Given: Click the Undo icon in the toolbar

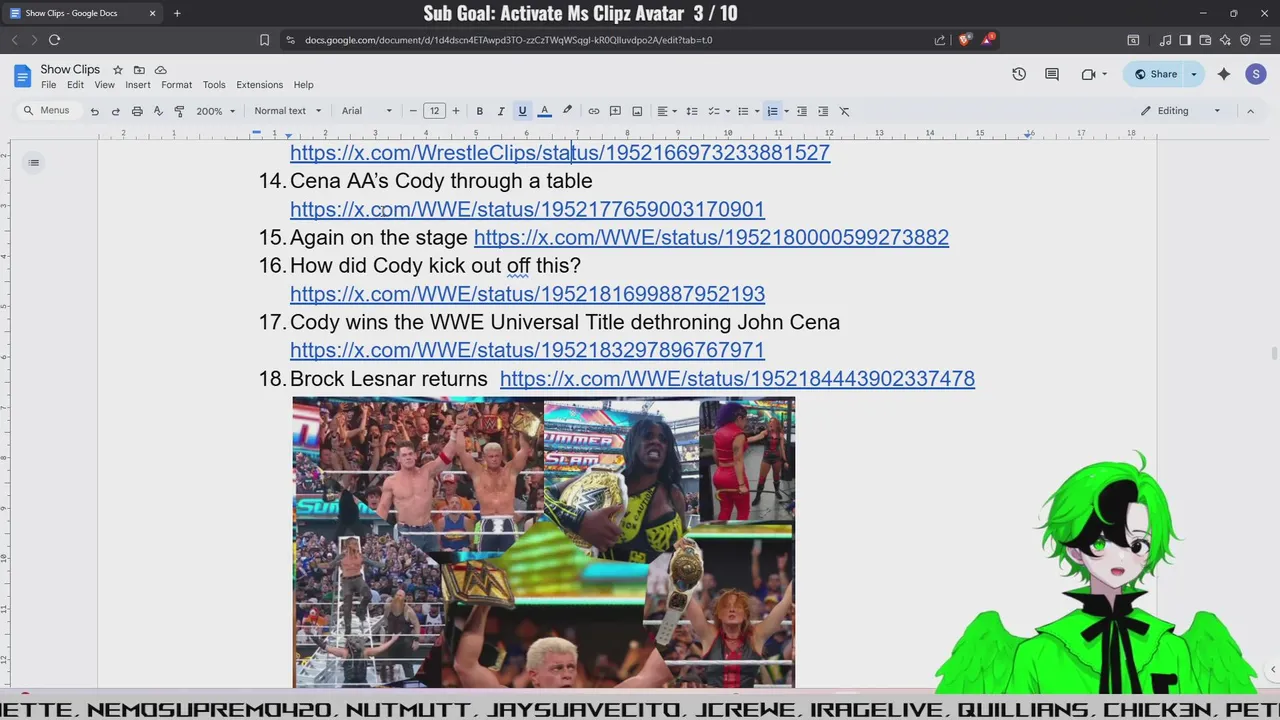Looking at the screenshot, I should (94, 111).
